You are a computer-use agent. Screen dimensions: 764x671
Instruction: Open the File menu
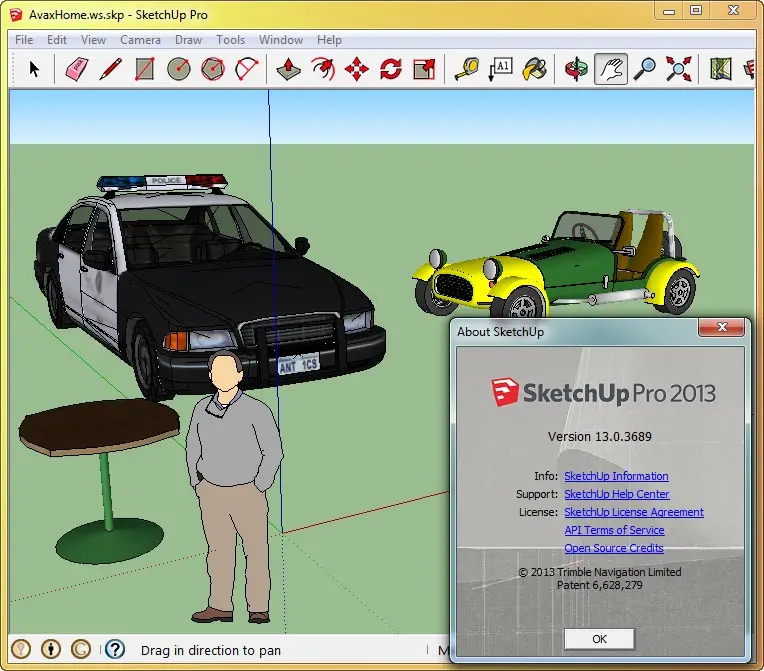[24, 40]
